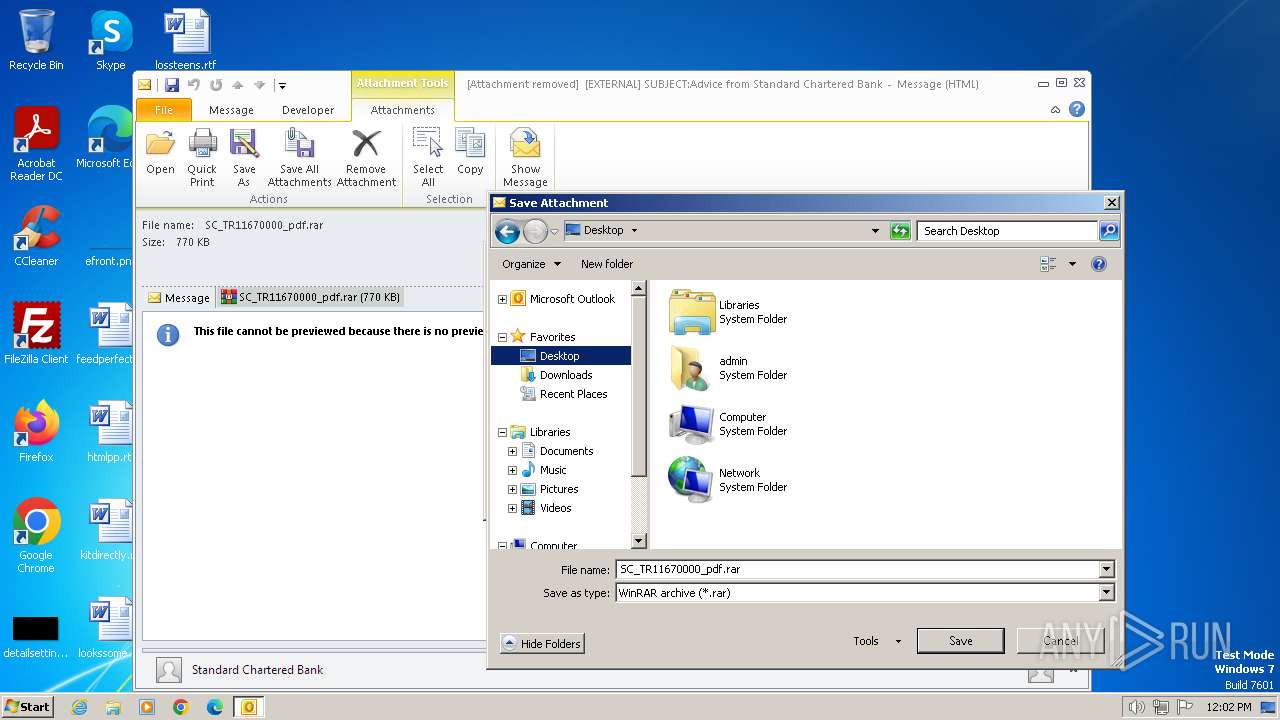Click the Undo icon in Outlook title bar
The height and width of the screenshot is (720, 1280).
click(194, 85)
